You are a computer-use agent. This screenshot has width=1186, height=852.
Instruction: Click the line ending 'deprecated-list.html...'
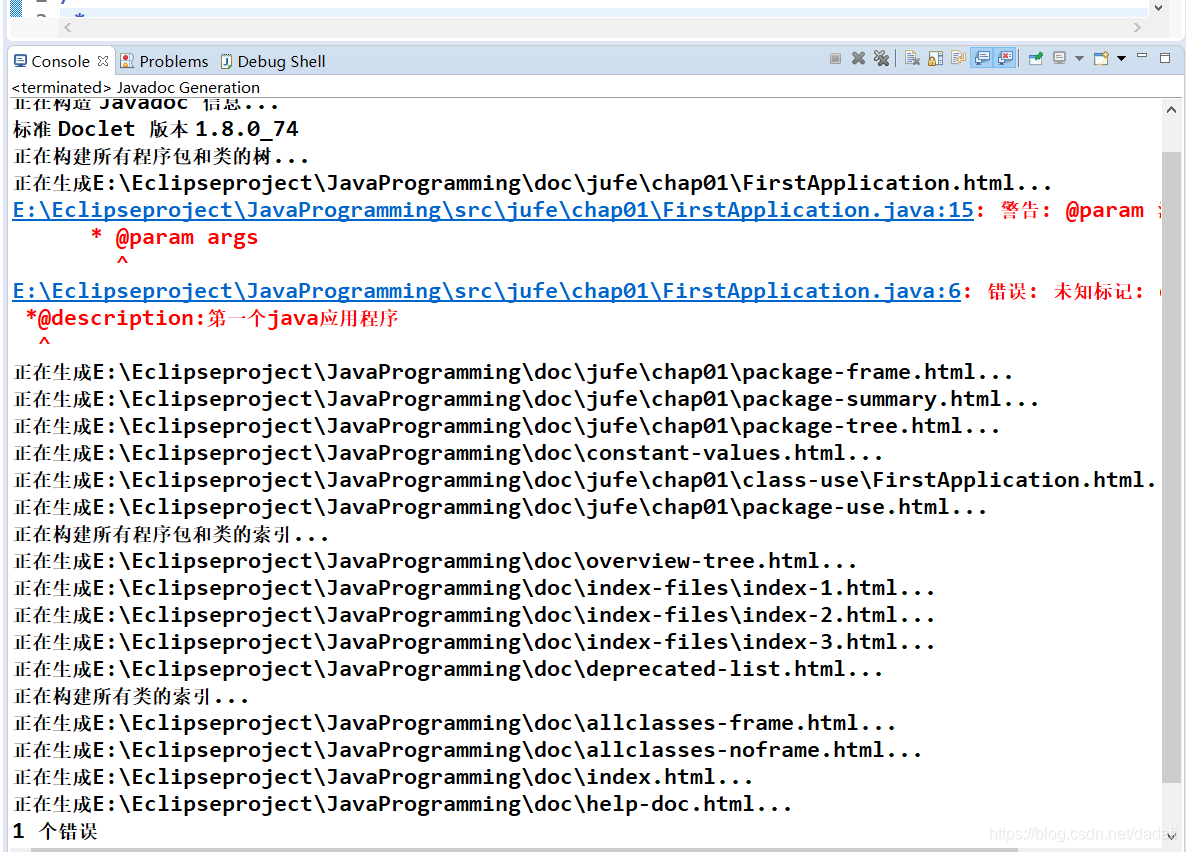click(448, 670)
